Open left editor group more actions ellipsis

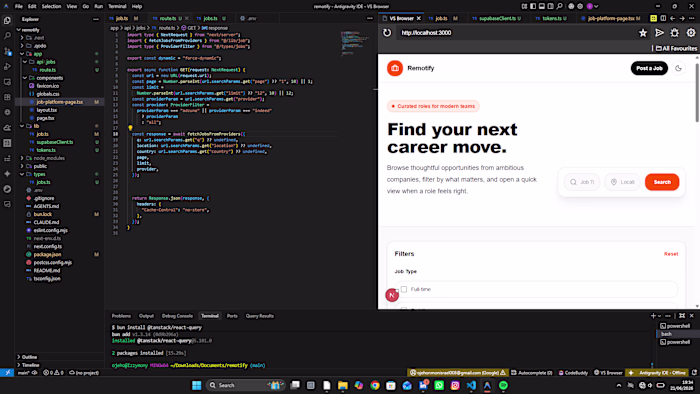coord(370,18)
